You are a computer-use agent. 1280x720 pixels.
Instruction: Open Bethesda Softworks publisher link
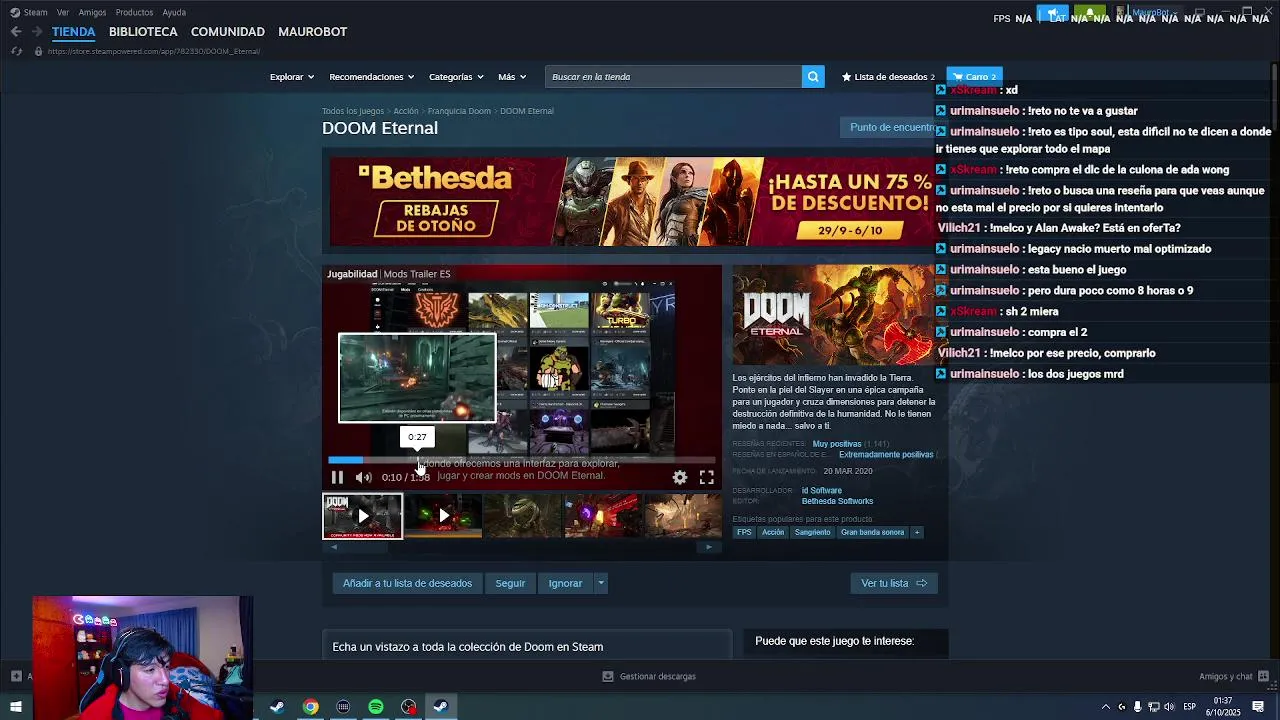click(837, 501)
